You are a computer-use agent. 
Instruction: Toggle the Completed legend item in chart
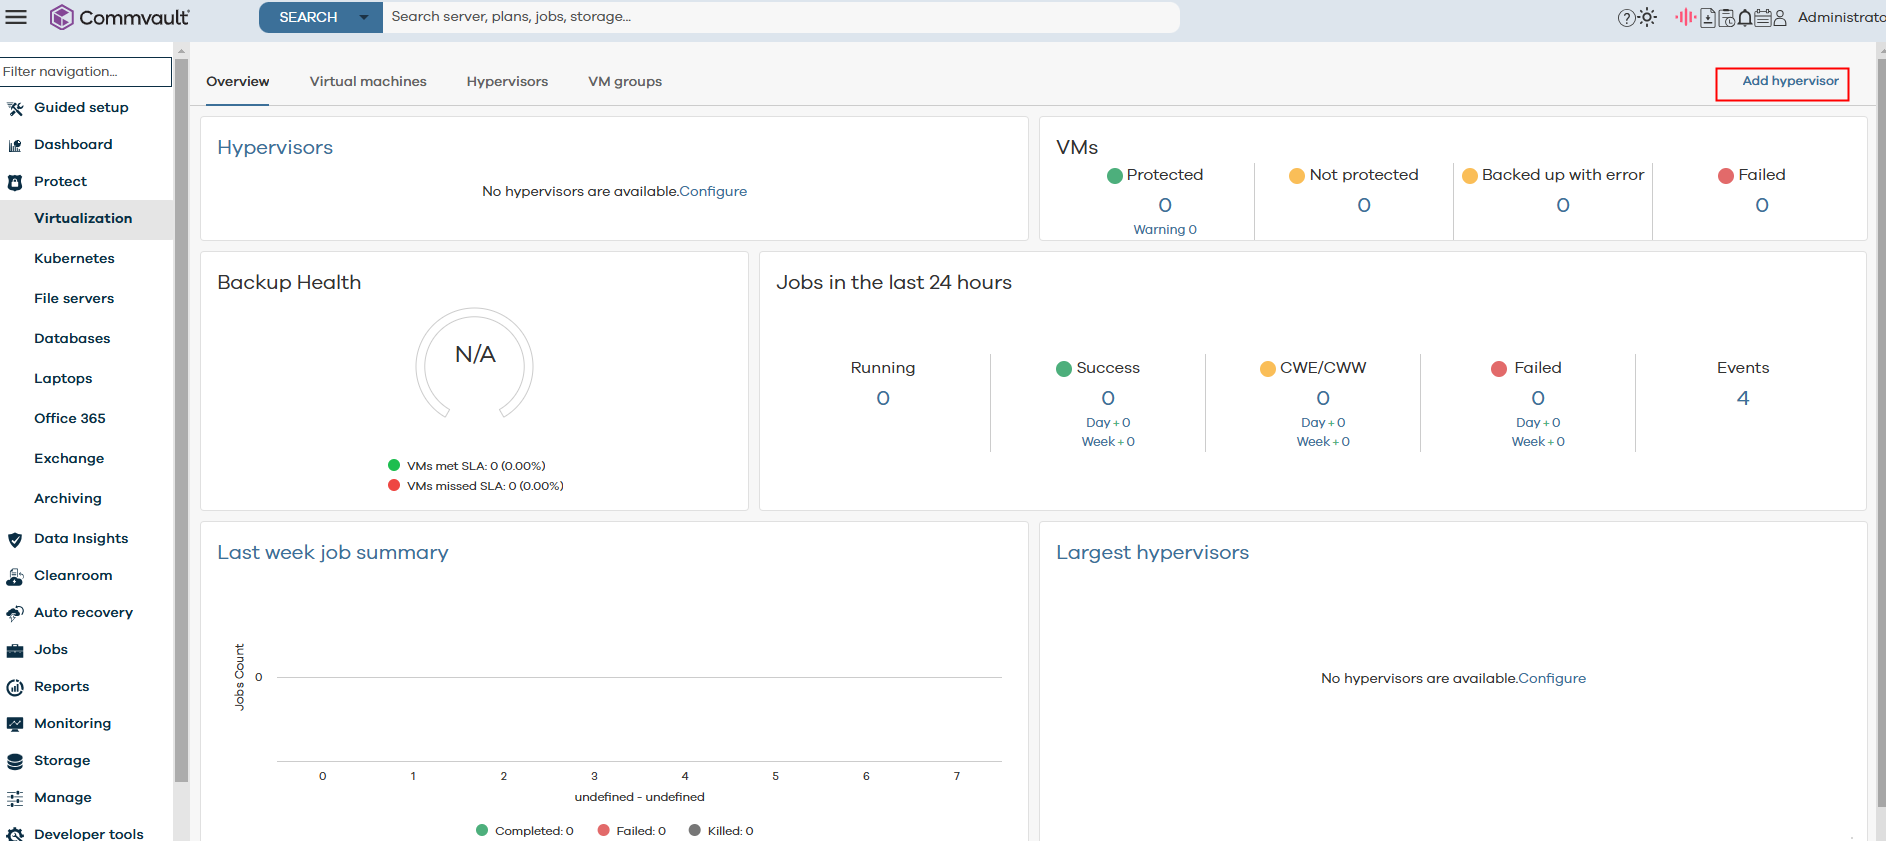coord(524,831)
